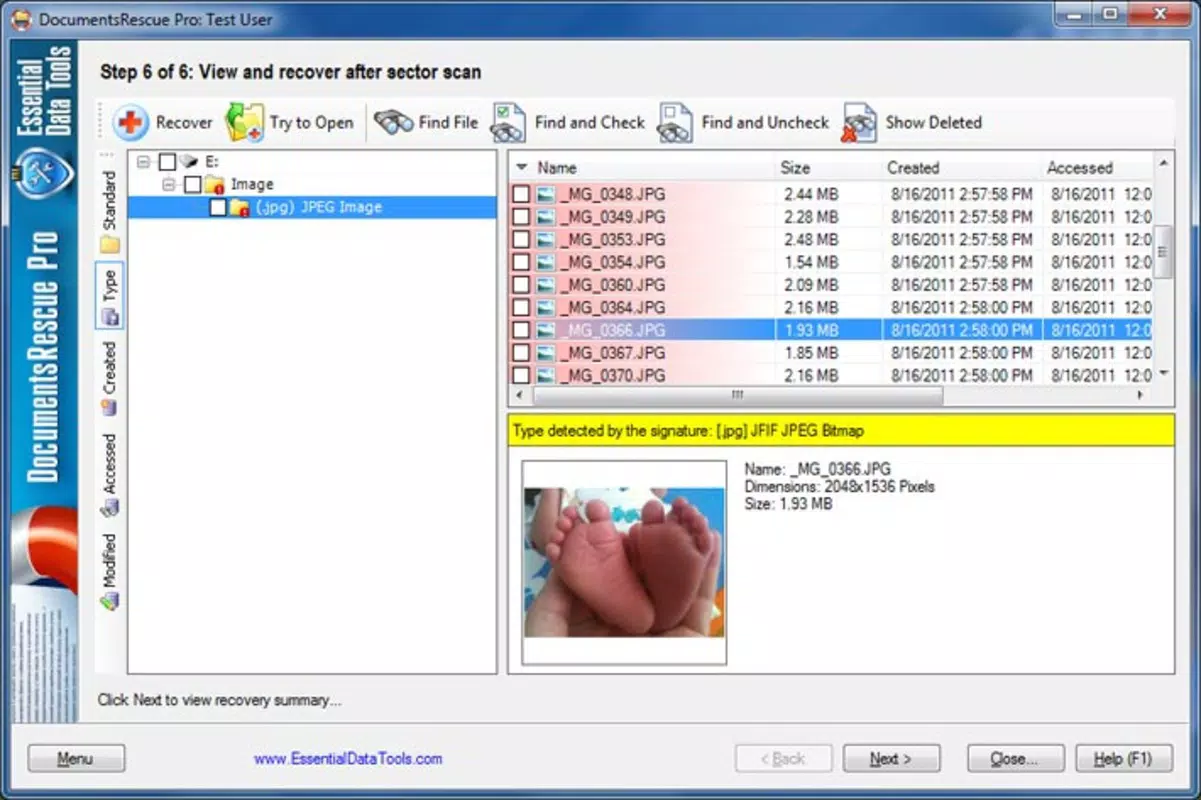
Task: Click the Close... button
Action: pos(1015,759)
